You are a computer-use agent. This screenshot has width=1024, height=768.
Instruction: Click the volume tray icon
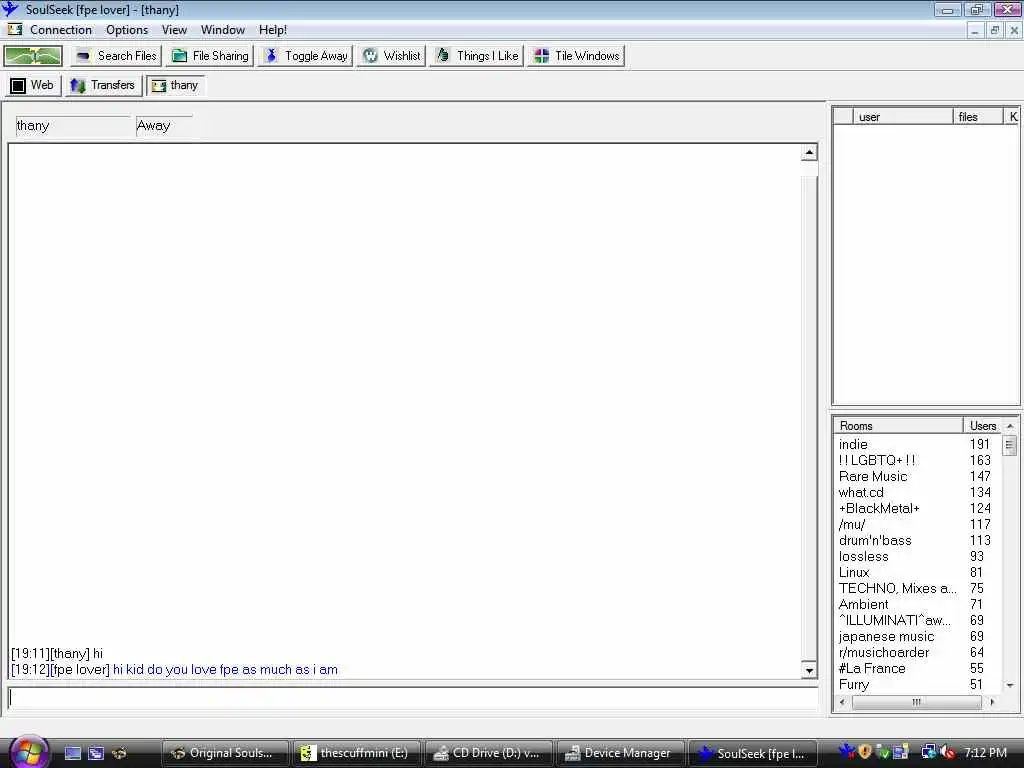coord(946,752)
